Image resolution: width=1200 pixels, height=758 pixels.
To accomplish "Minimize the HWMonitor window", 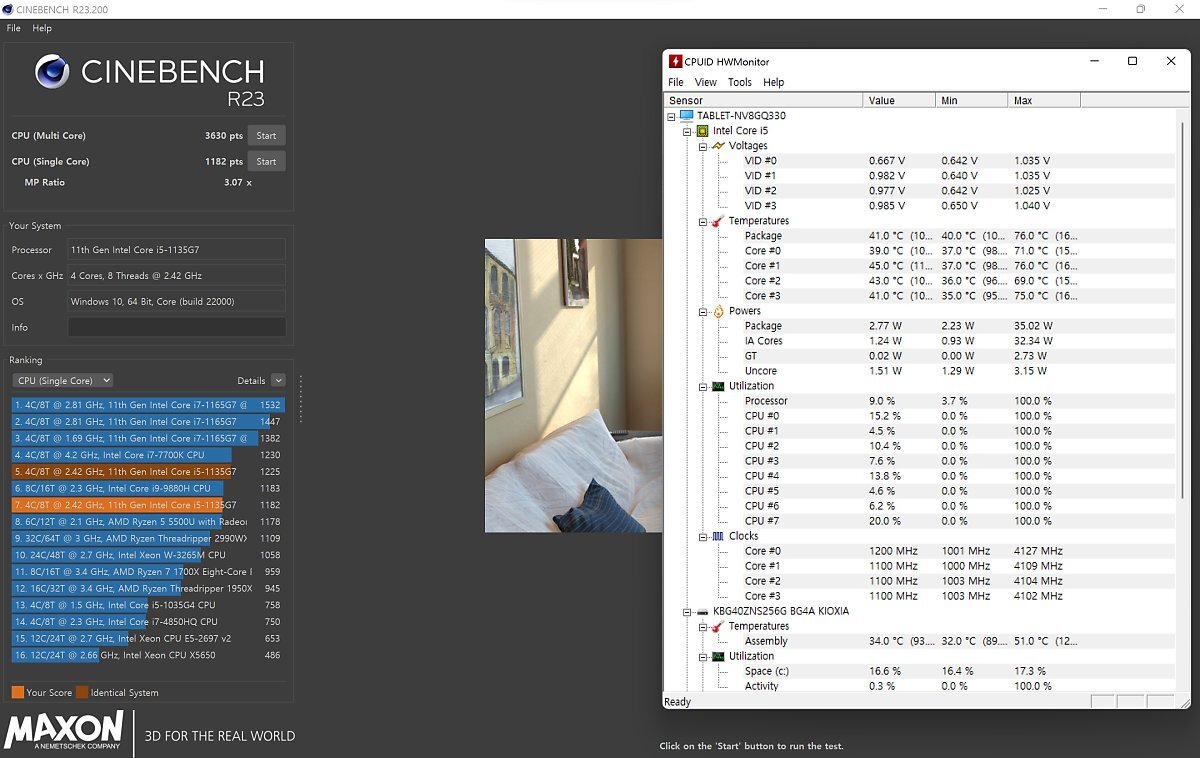I will point(1094,61).
